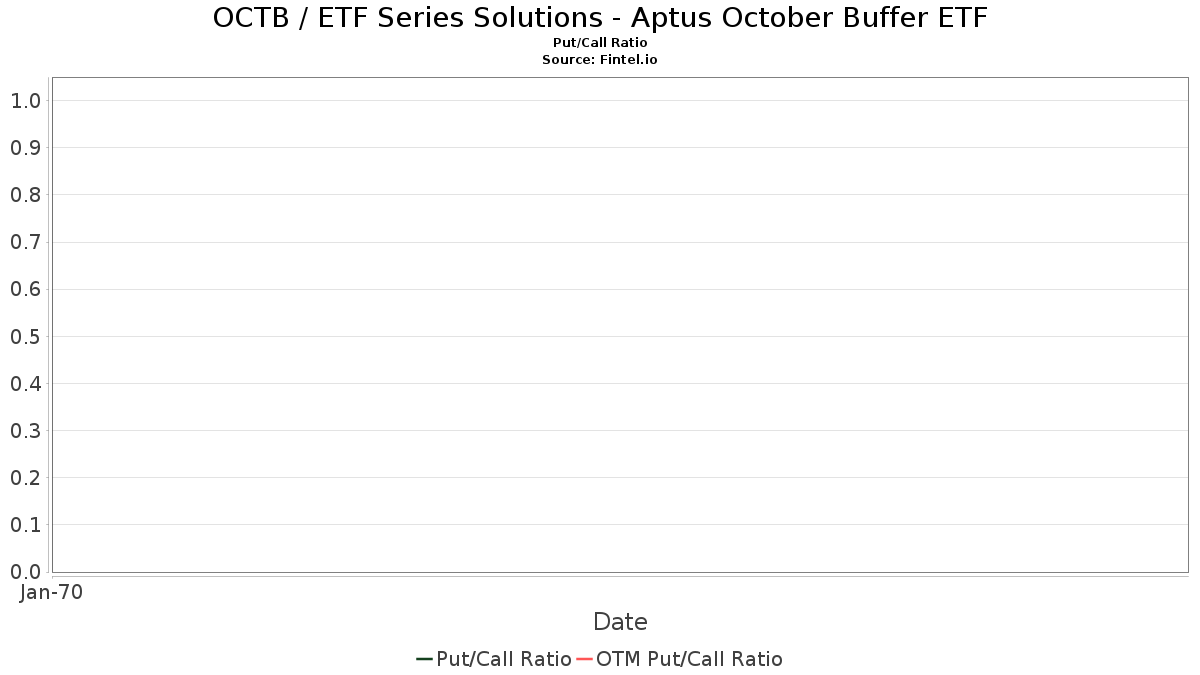The width and height of the screenshot is (1200, 675).
Task: Click the Source: Fintel.io text
Action: [x=600, y=60]
